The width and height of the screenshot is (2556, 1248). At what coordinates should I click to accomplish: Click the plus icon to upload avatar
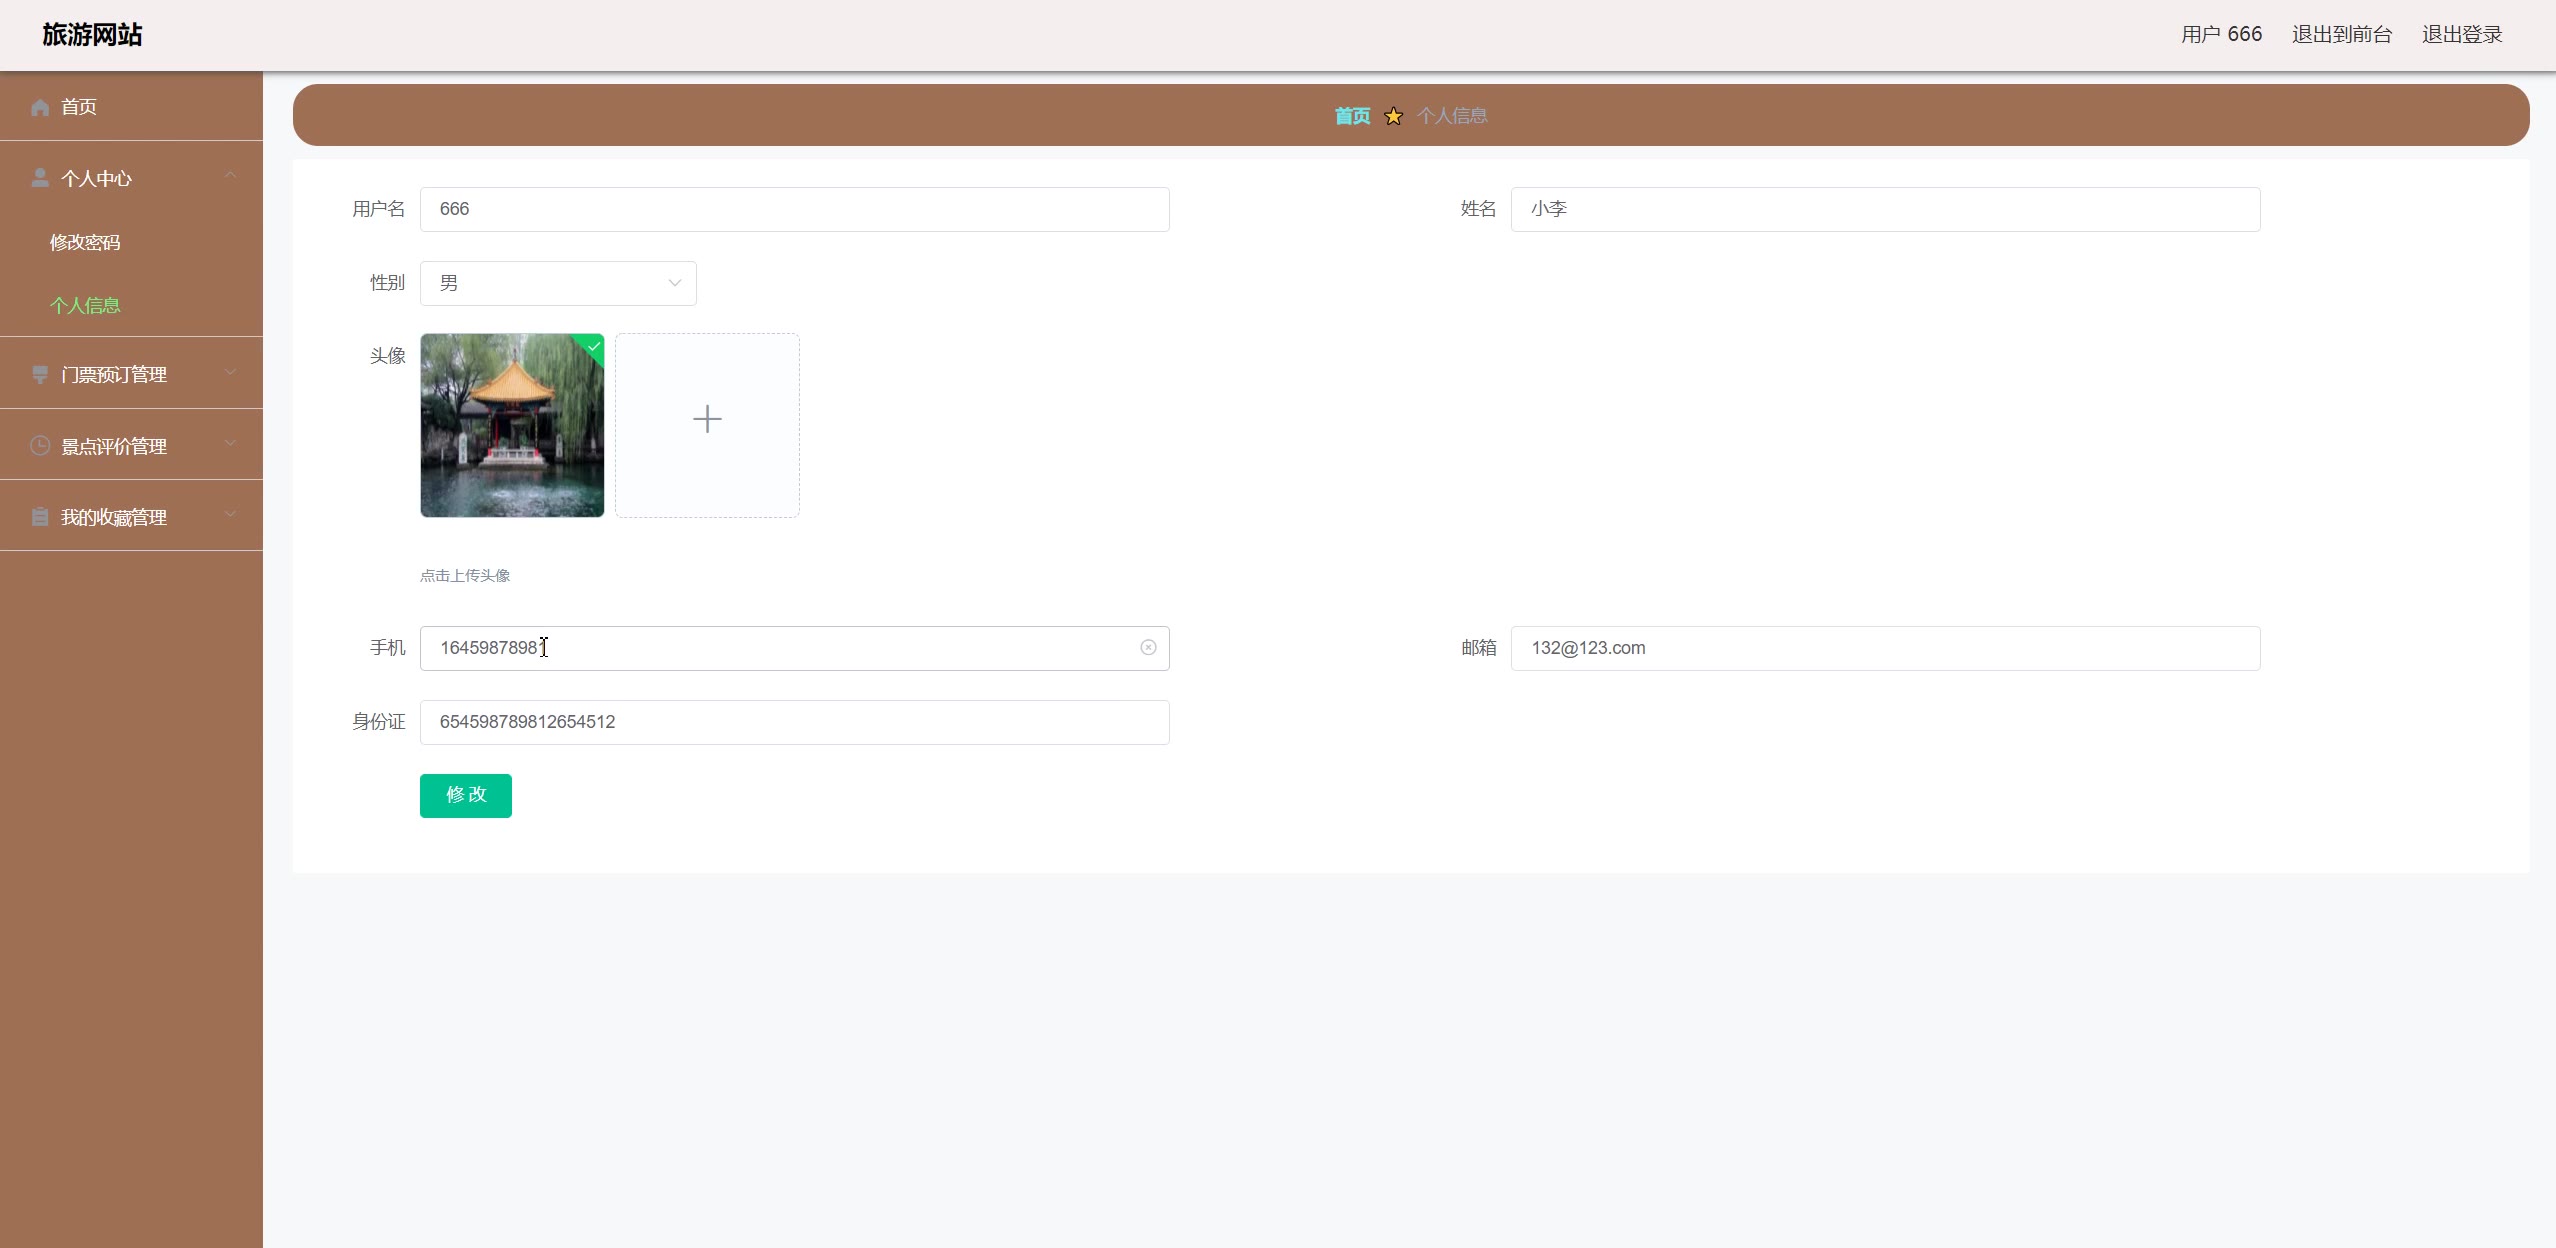click(707, 419)
